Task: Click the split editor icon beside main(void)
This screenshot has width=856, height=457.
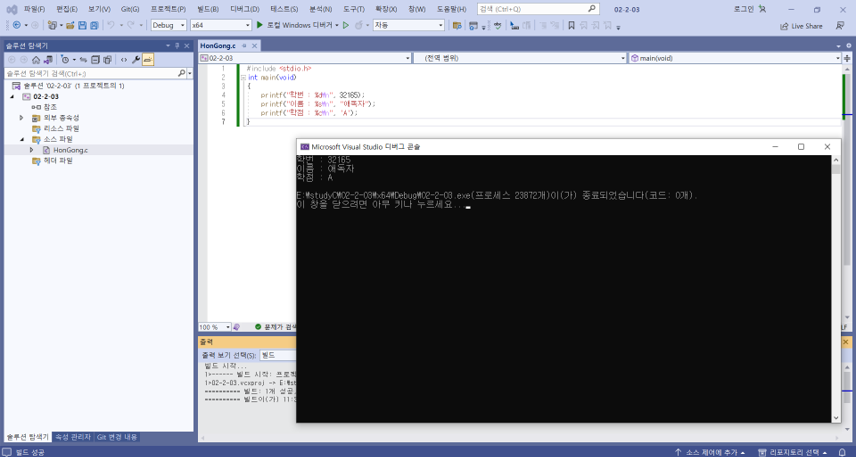Action: point(848,58)
